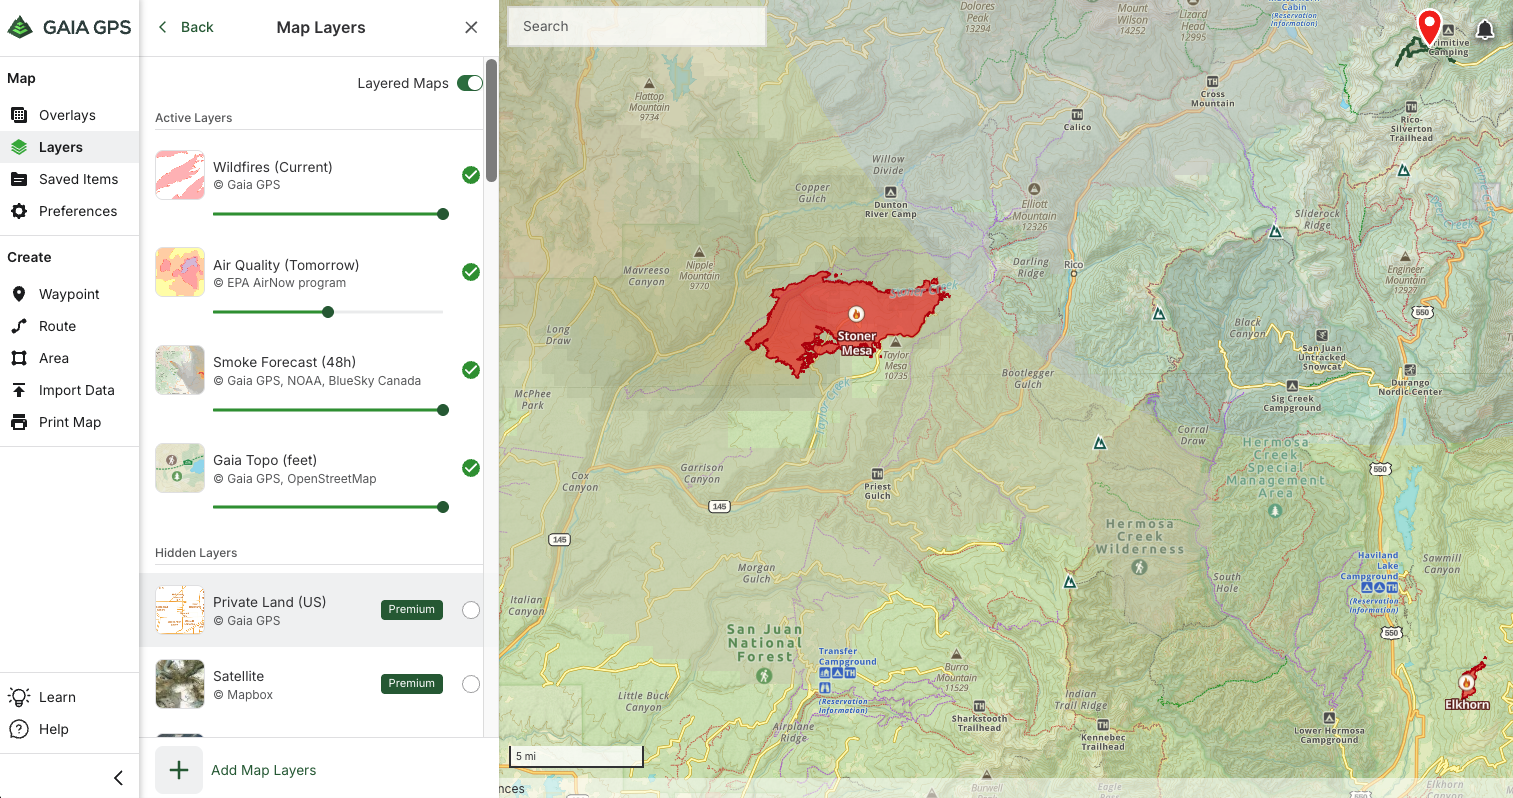Click the Rico town marker
The width and height of the screenshot is (1513, 798).
pyautogui.click(x=1074, y=274)
